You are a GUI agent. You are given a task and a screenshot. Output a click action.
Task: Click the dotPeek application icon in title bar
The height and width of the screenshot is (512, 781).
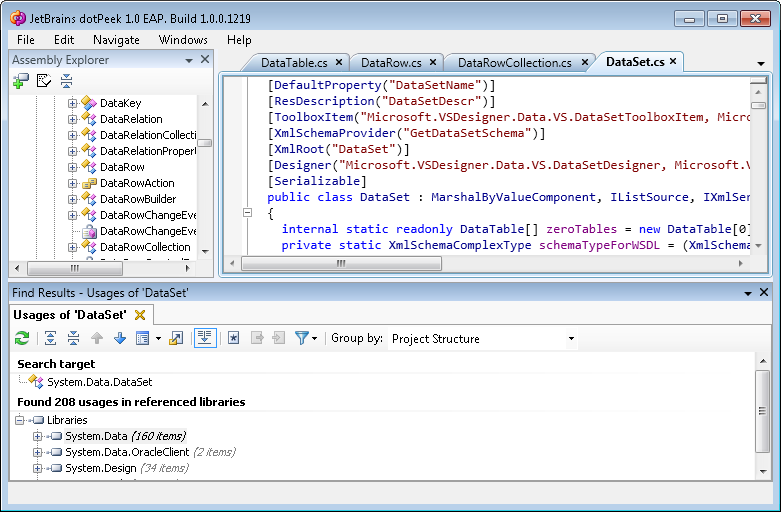coord(18,18)
